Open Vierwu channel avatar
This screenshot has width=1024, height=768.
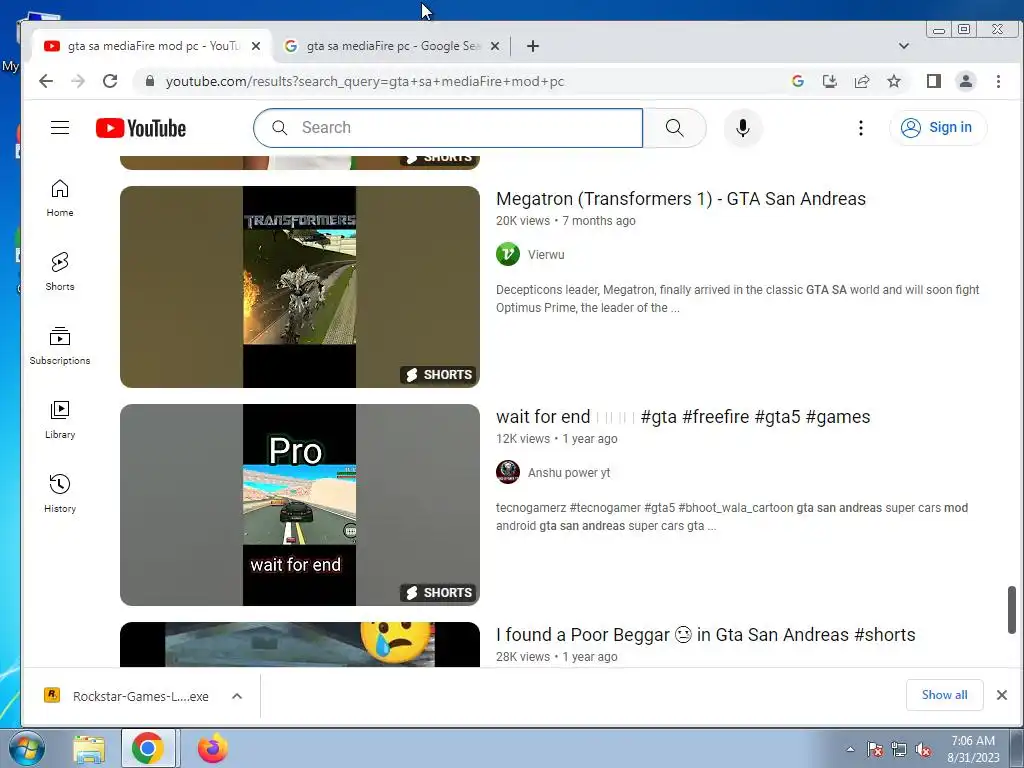pos(507,254)
